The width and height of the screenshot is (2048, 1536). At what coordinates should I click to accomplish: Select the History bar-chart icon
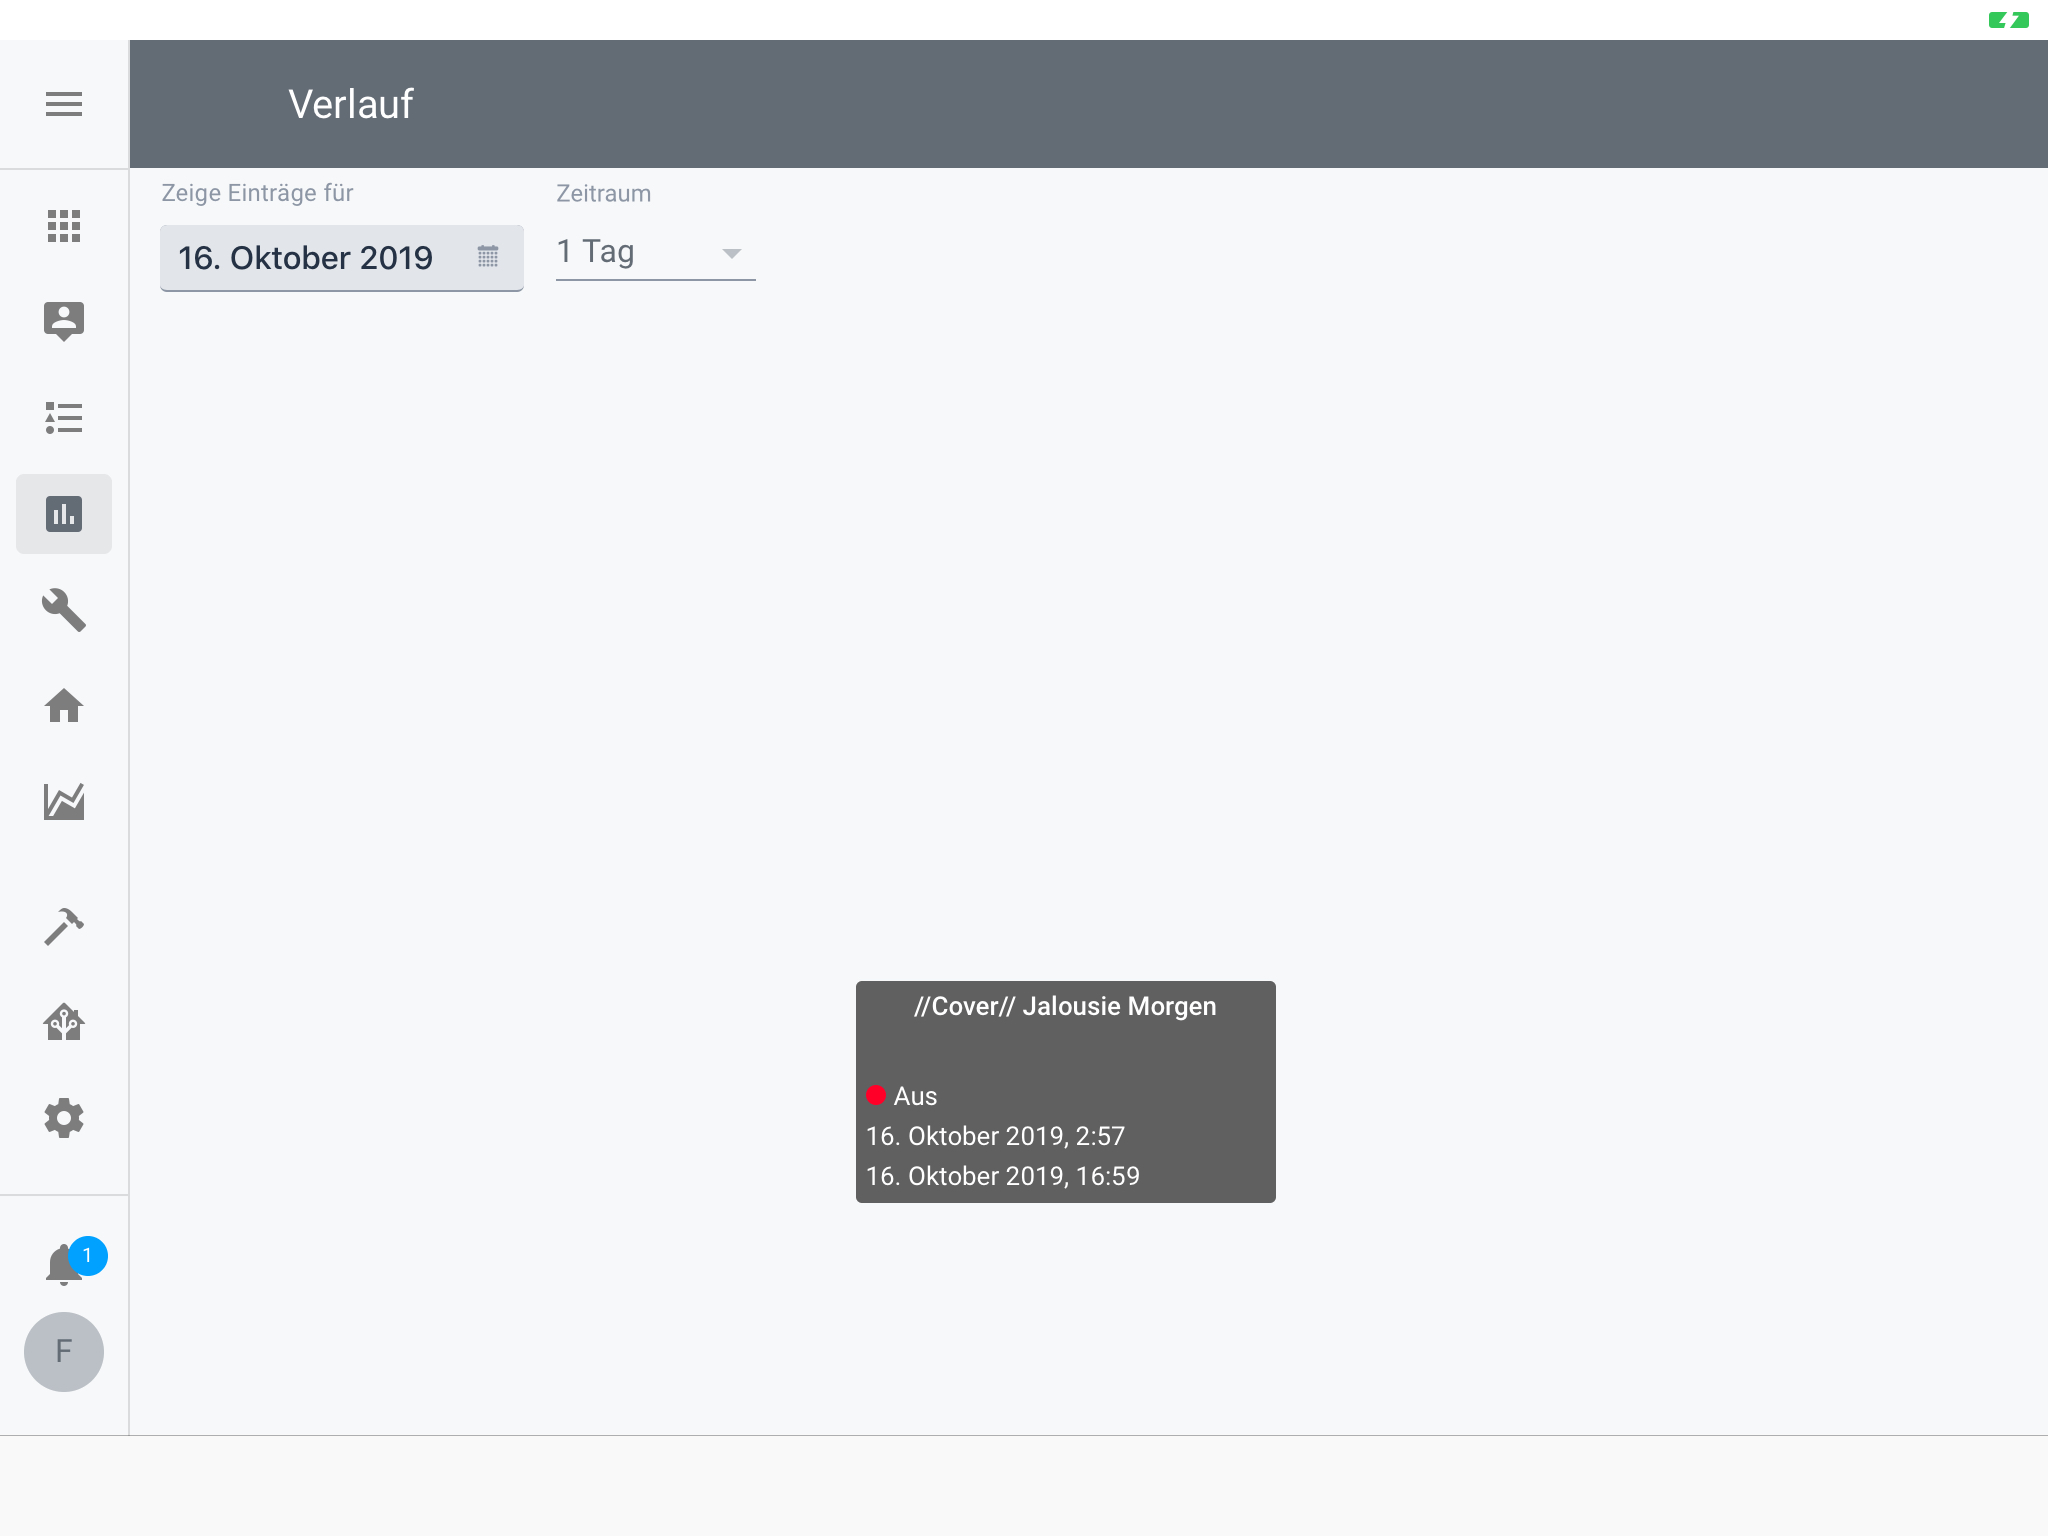pyautogui.click(x=64, y=514)
